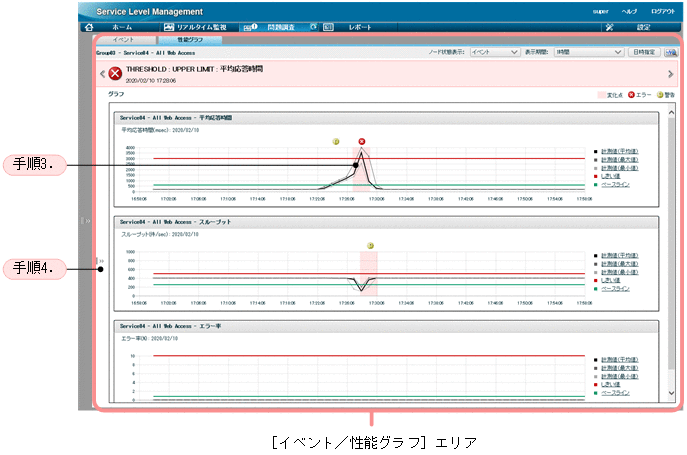Click しきい値 legend link in エラー率 graph

(610, 384)
